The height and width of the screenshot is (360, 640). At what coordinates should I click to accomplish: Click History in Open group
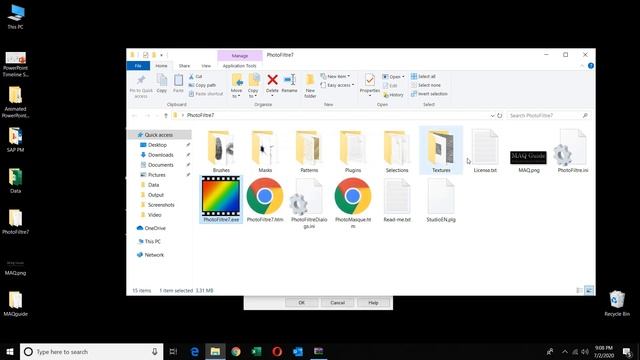point(393,95)
